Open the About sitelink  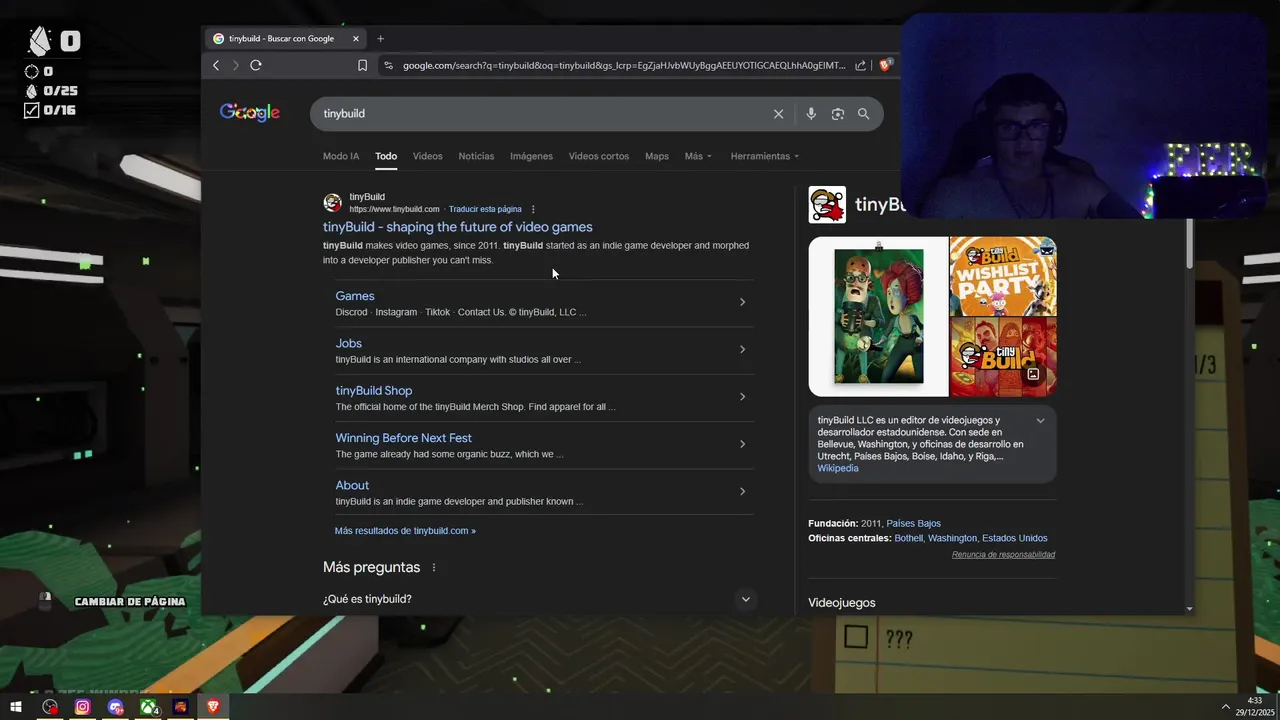tap(352, 485)
